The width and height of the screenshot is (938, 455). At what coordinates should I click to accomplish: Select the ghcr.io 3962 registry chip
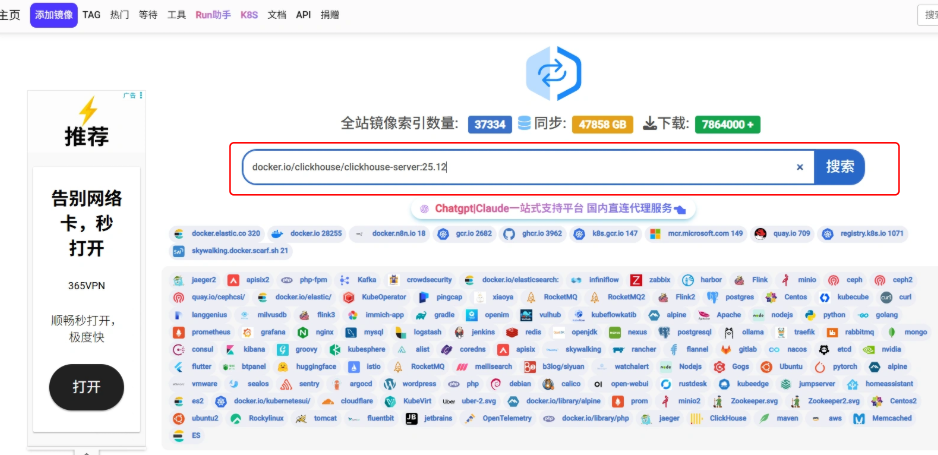tap(532, 234)
